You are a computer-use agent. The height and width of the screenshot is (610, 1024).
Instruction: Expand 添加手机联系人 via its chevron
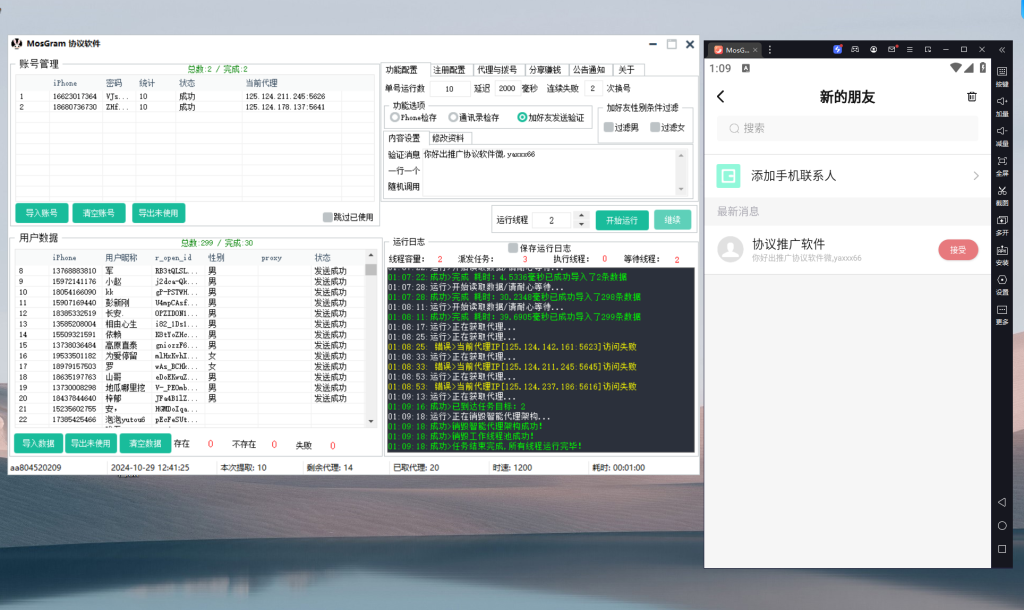(976, 176)
